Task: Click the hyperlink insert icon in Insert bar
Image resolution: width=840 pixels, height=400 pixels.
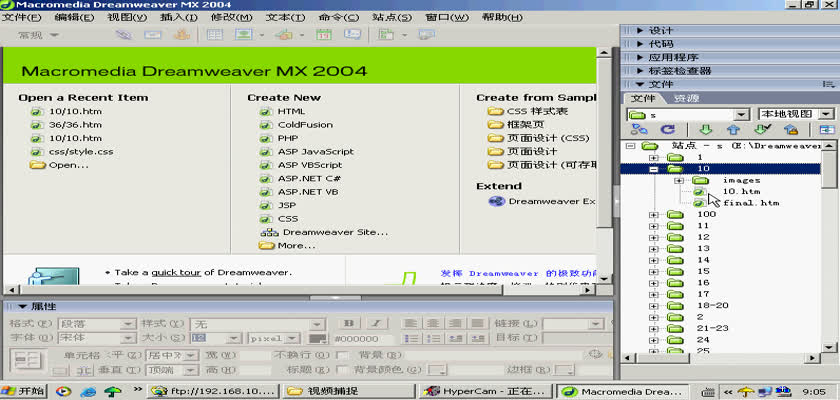Action: 124,35
